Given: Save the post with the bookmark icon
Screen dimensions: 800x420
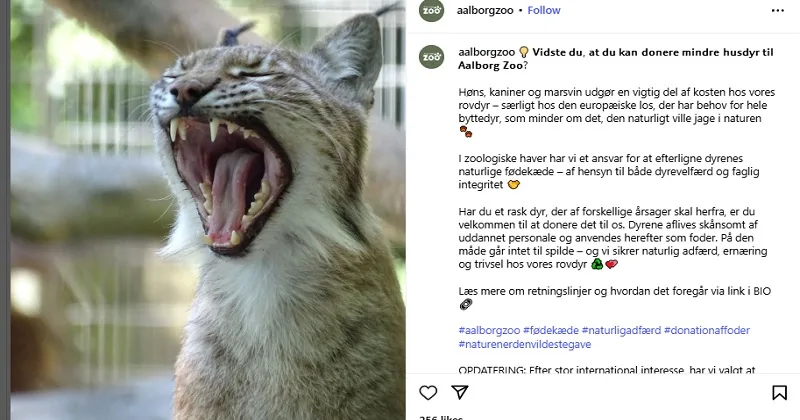Looking at the screenshot, I should point(779,392).
